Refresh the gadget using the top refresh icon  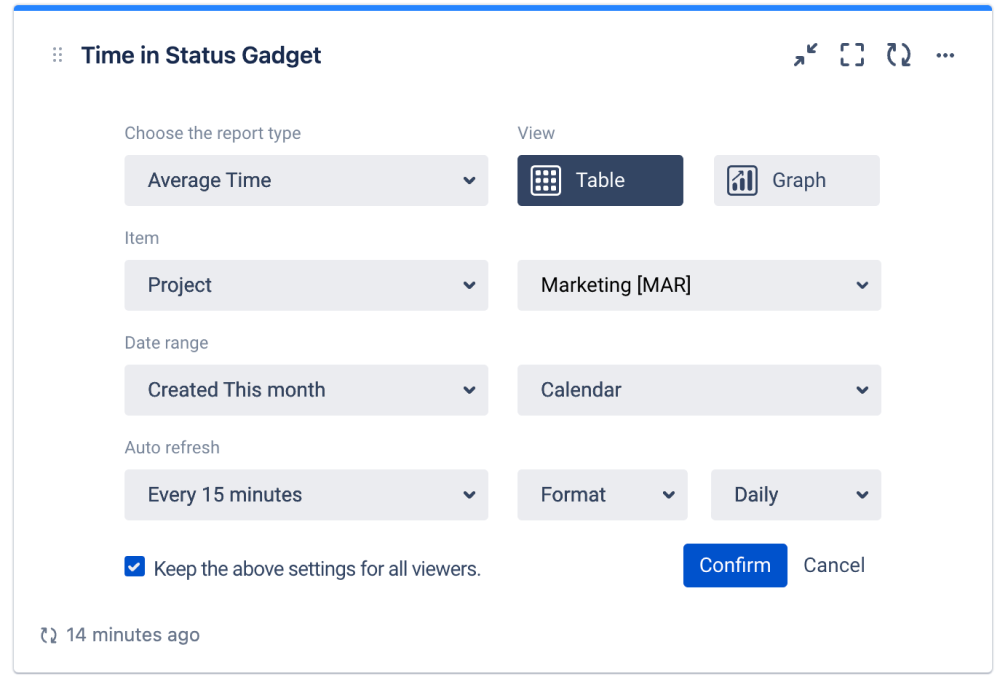(898, 55)
